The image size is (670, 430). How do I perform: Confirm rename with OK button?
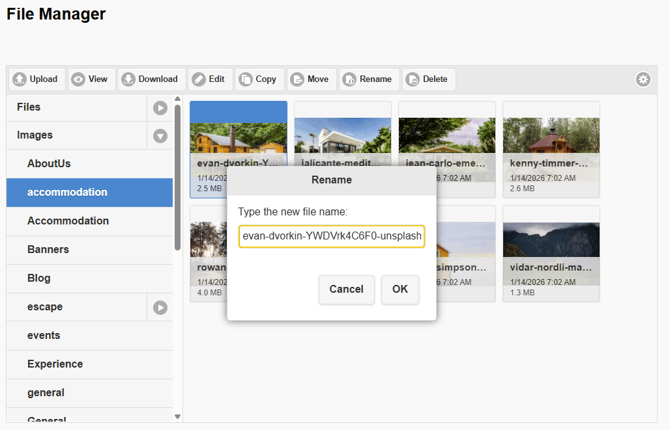tap(400, 289)
